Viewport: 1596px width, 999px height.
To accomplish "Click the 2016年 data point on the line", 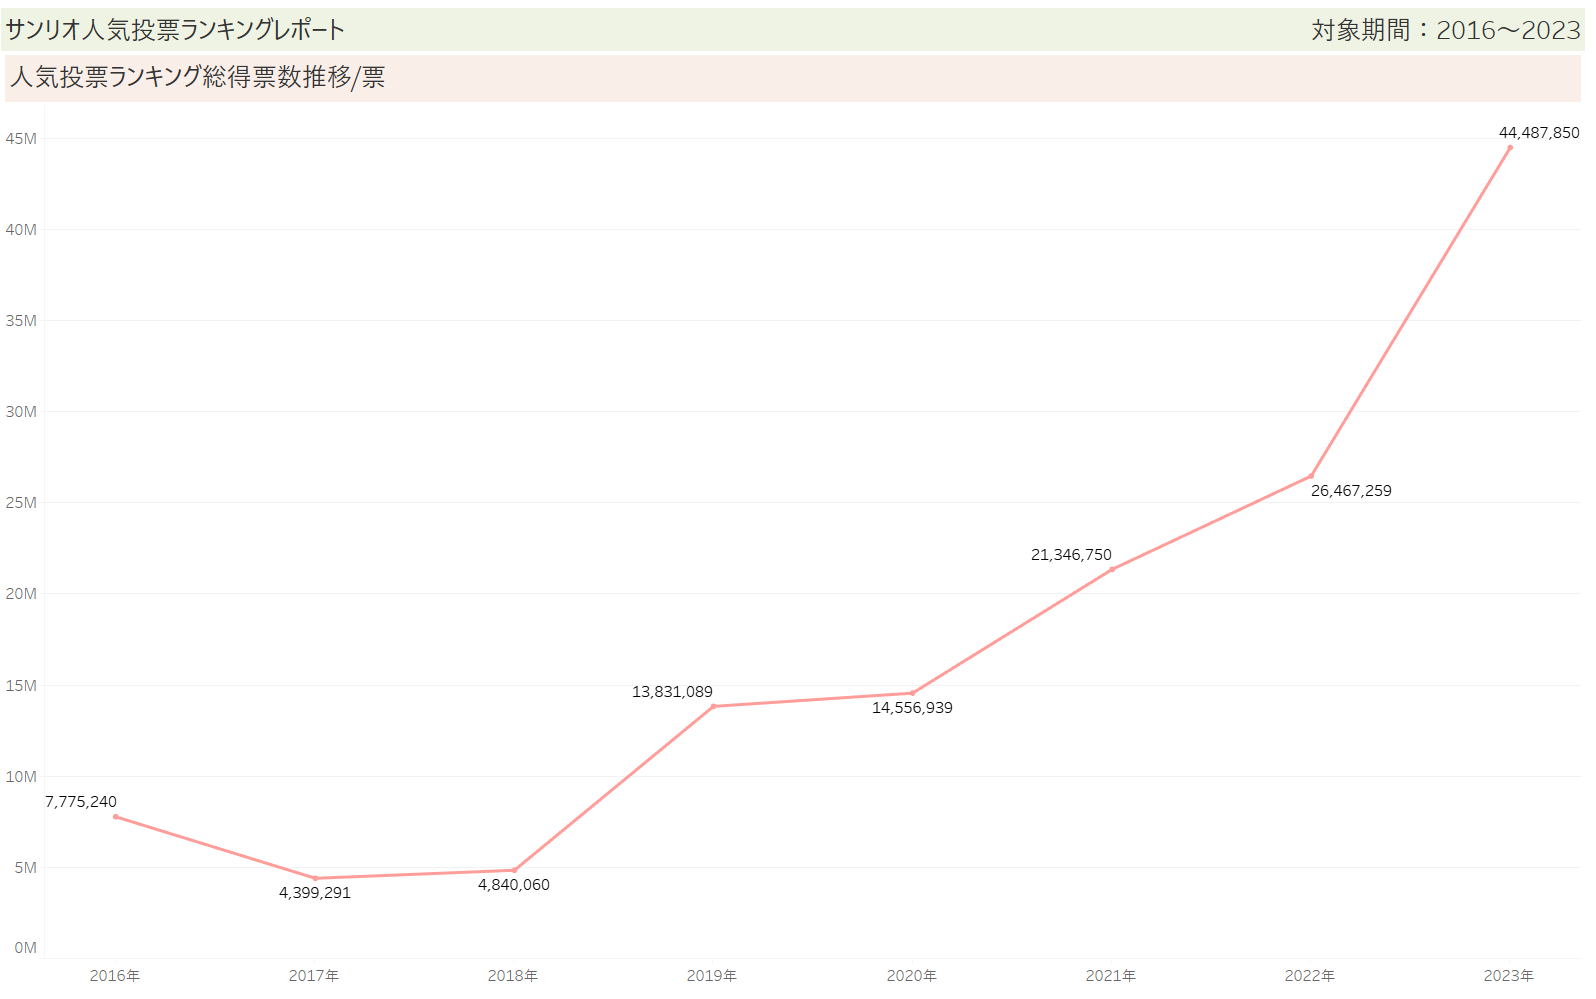I will [115, 817].
